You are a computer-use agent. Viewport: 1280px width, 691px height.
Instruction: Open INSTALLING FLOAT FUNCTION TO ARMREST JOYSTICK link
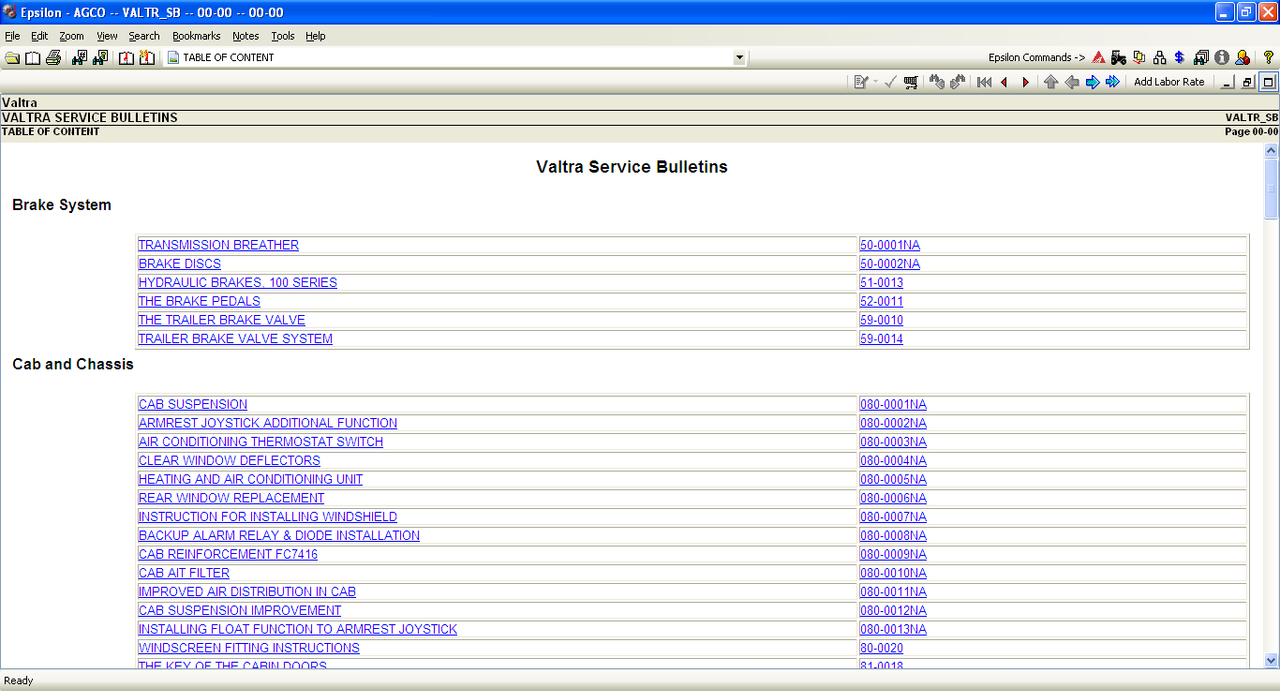298,629
